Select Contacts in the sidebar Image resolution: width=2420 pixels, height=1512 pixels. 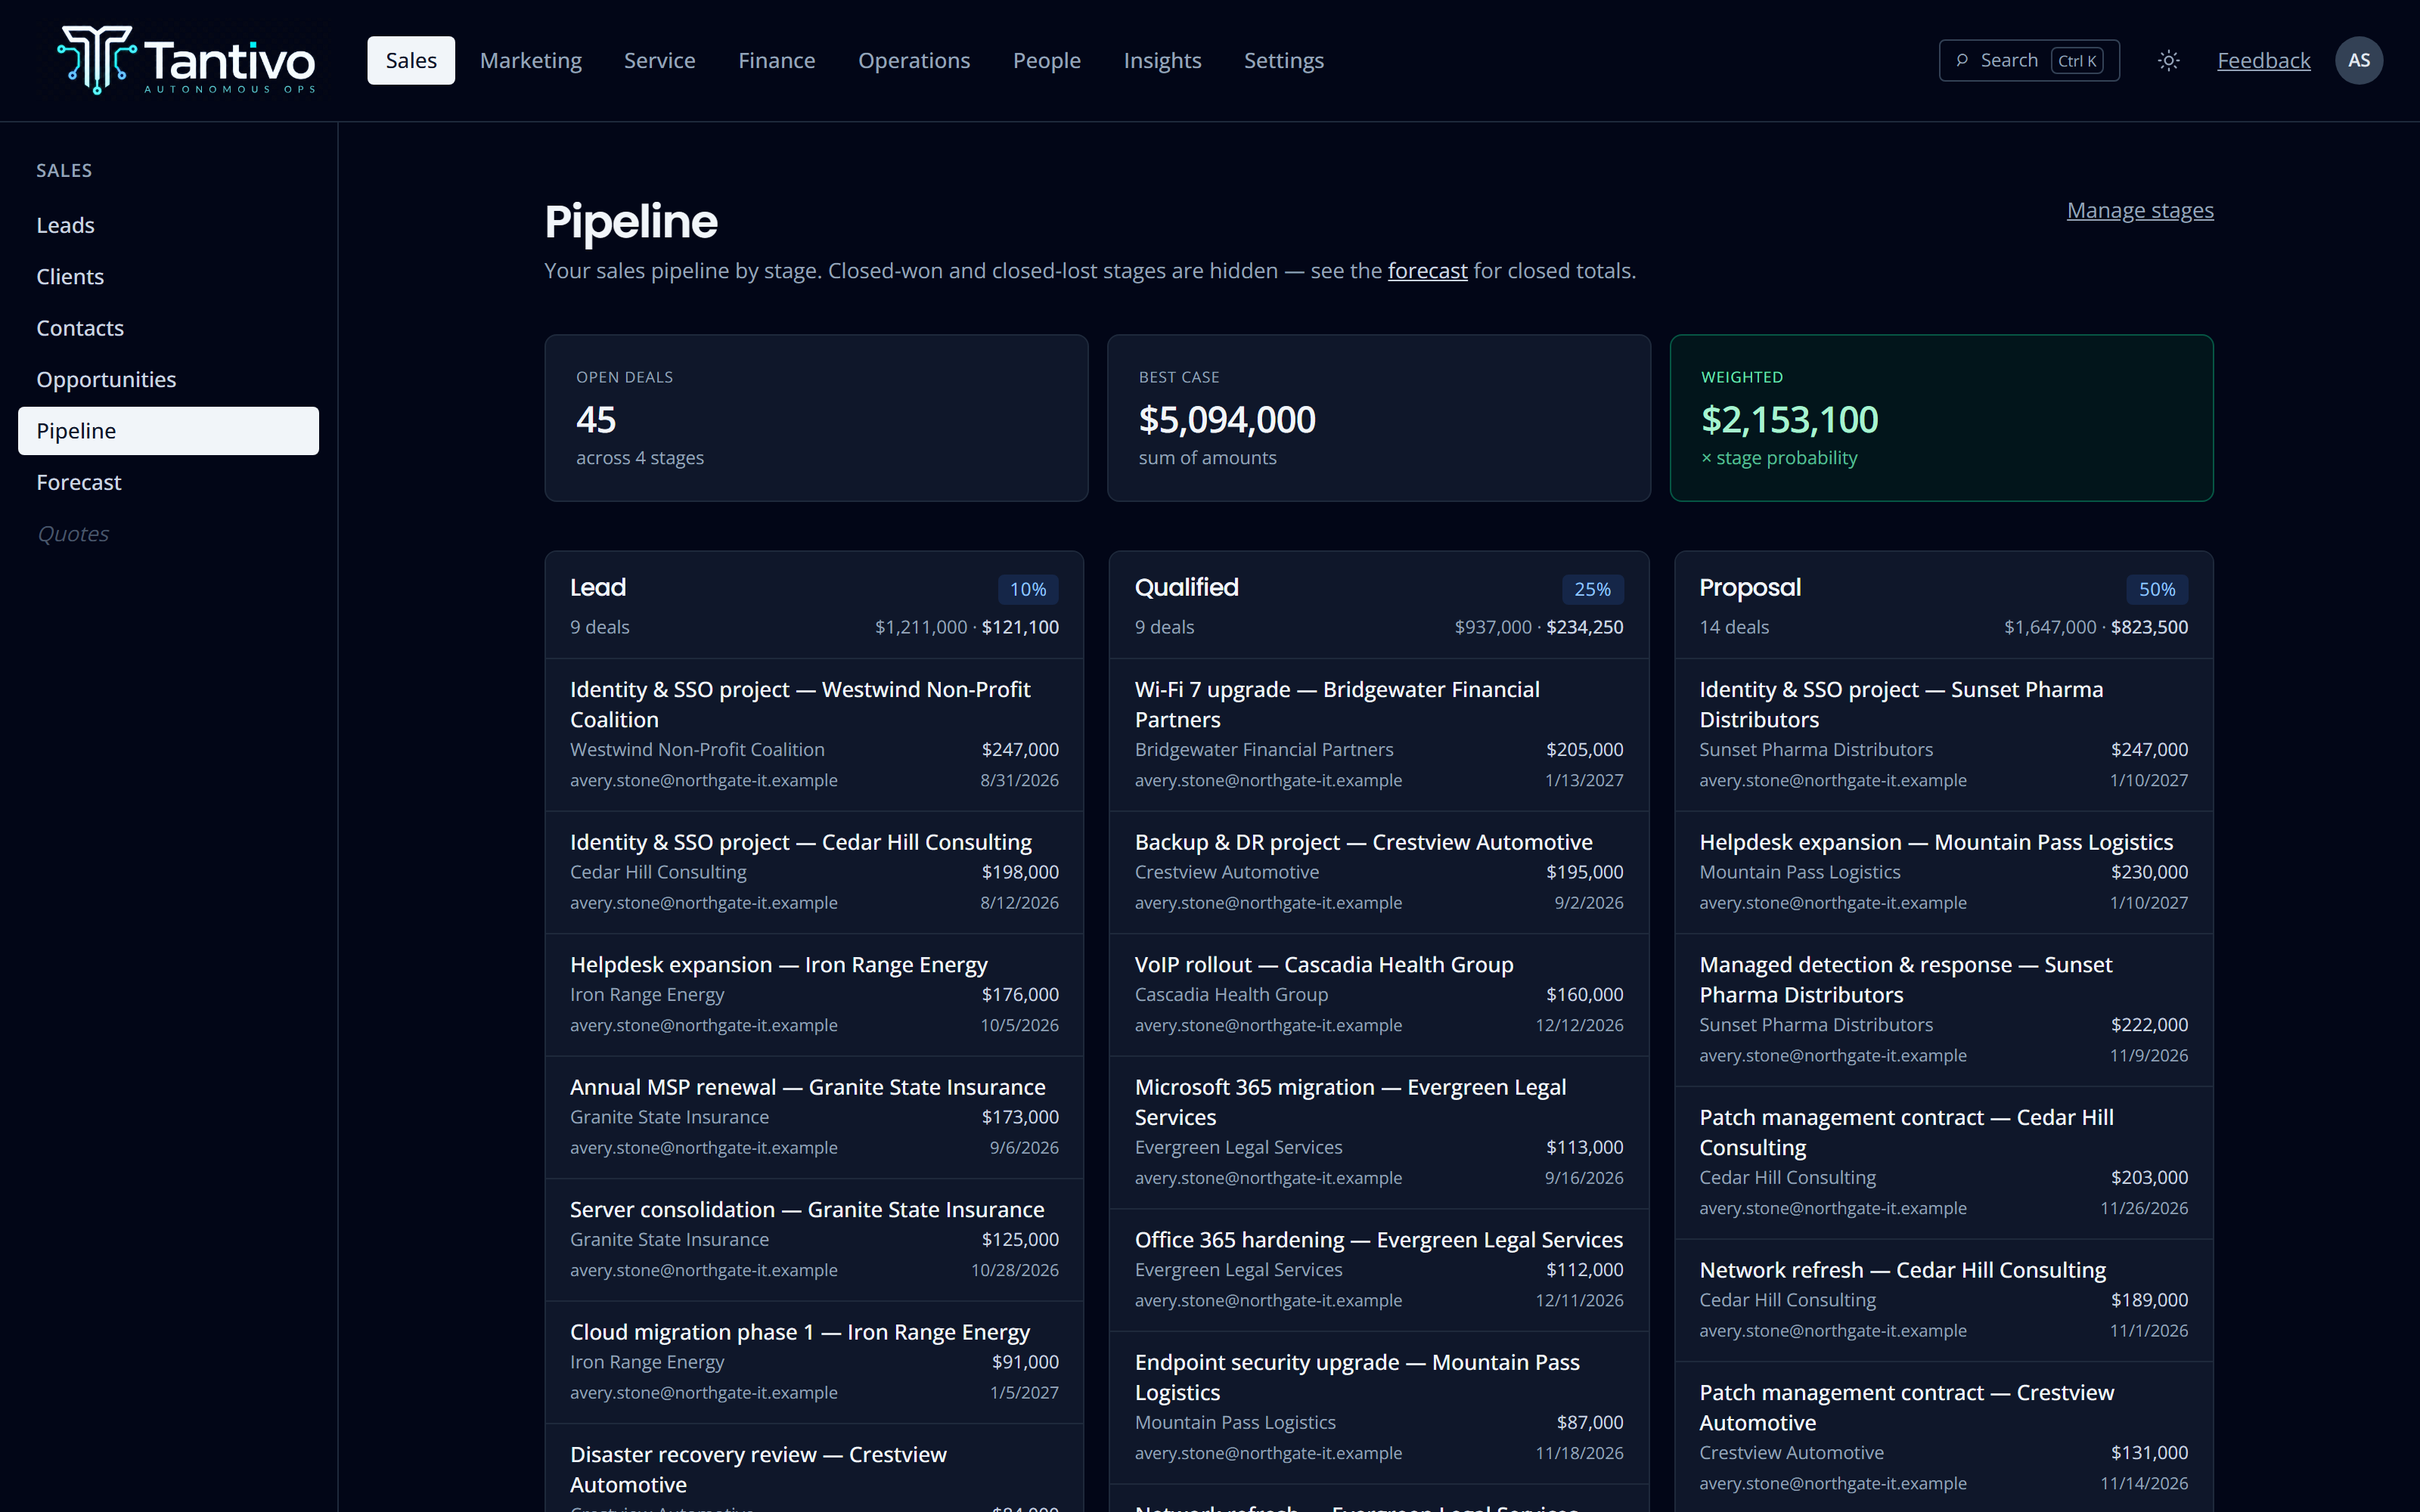point(168,328)
